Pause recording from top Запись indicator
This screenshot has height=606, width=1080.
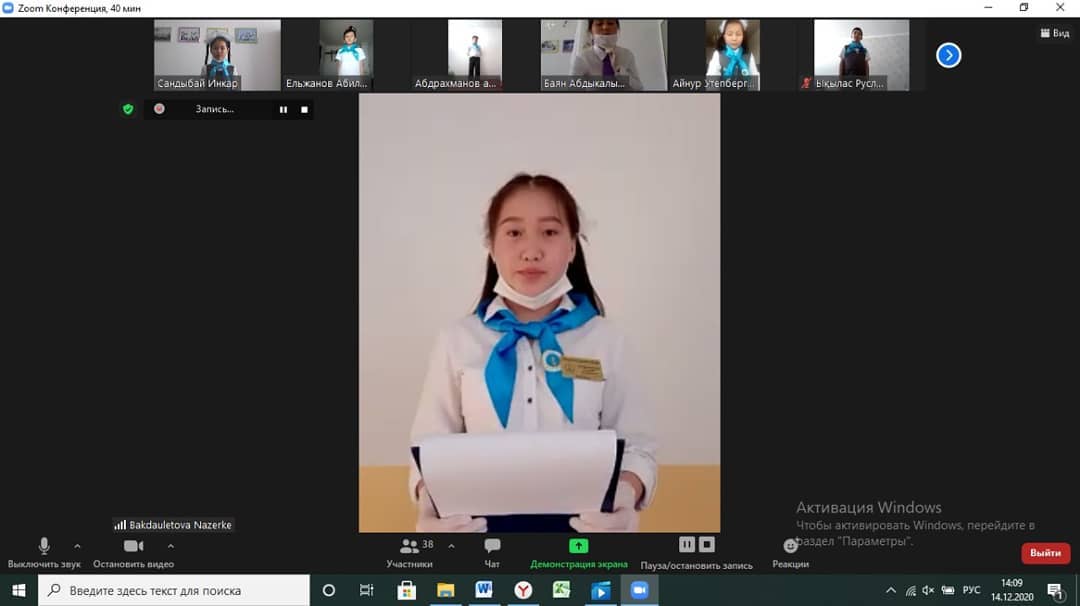tap(283, 109)
